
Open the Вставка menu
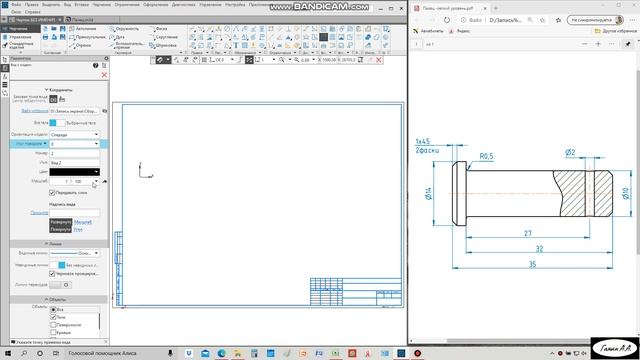click(x=82, y=4)
